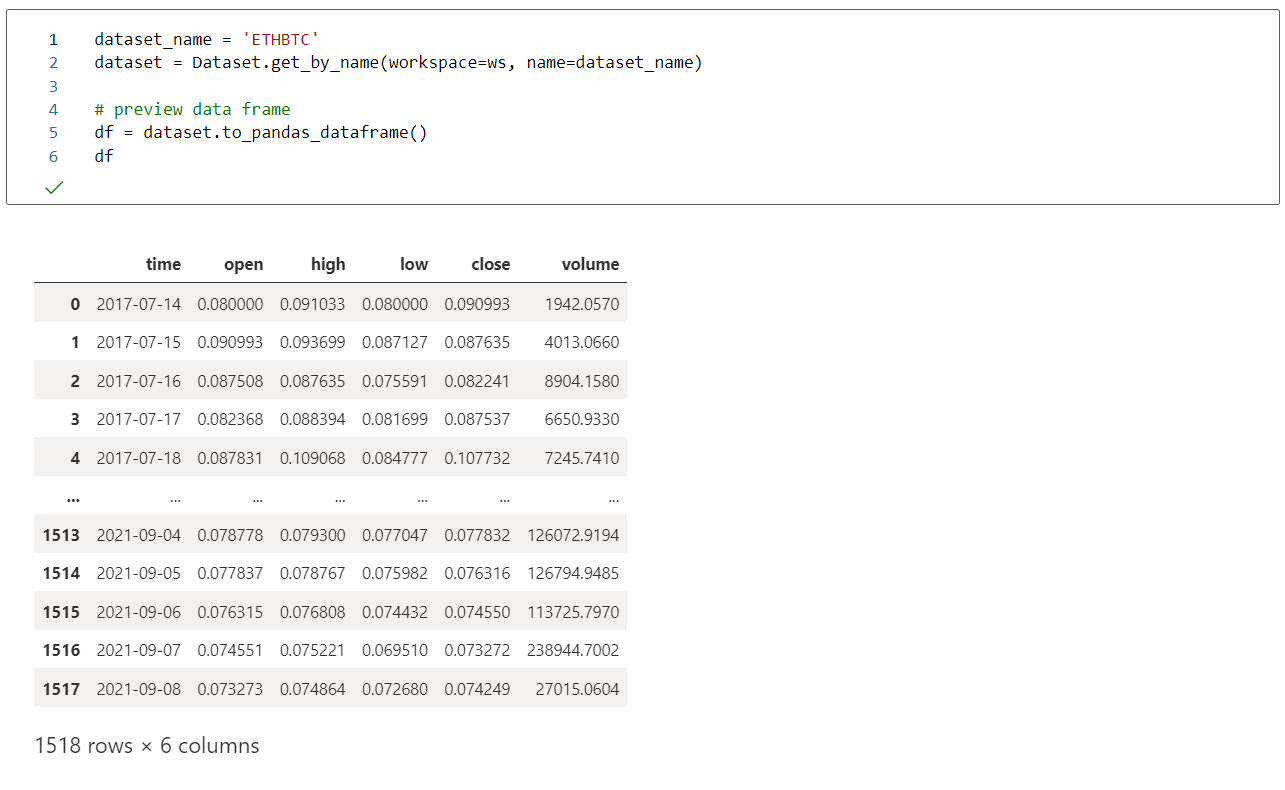
Task: Click the 'high' column header
Action: [x=328, y=264]
